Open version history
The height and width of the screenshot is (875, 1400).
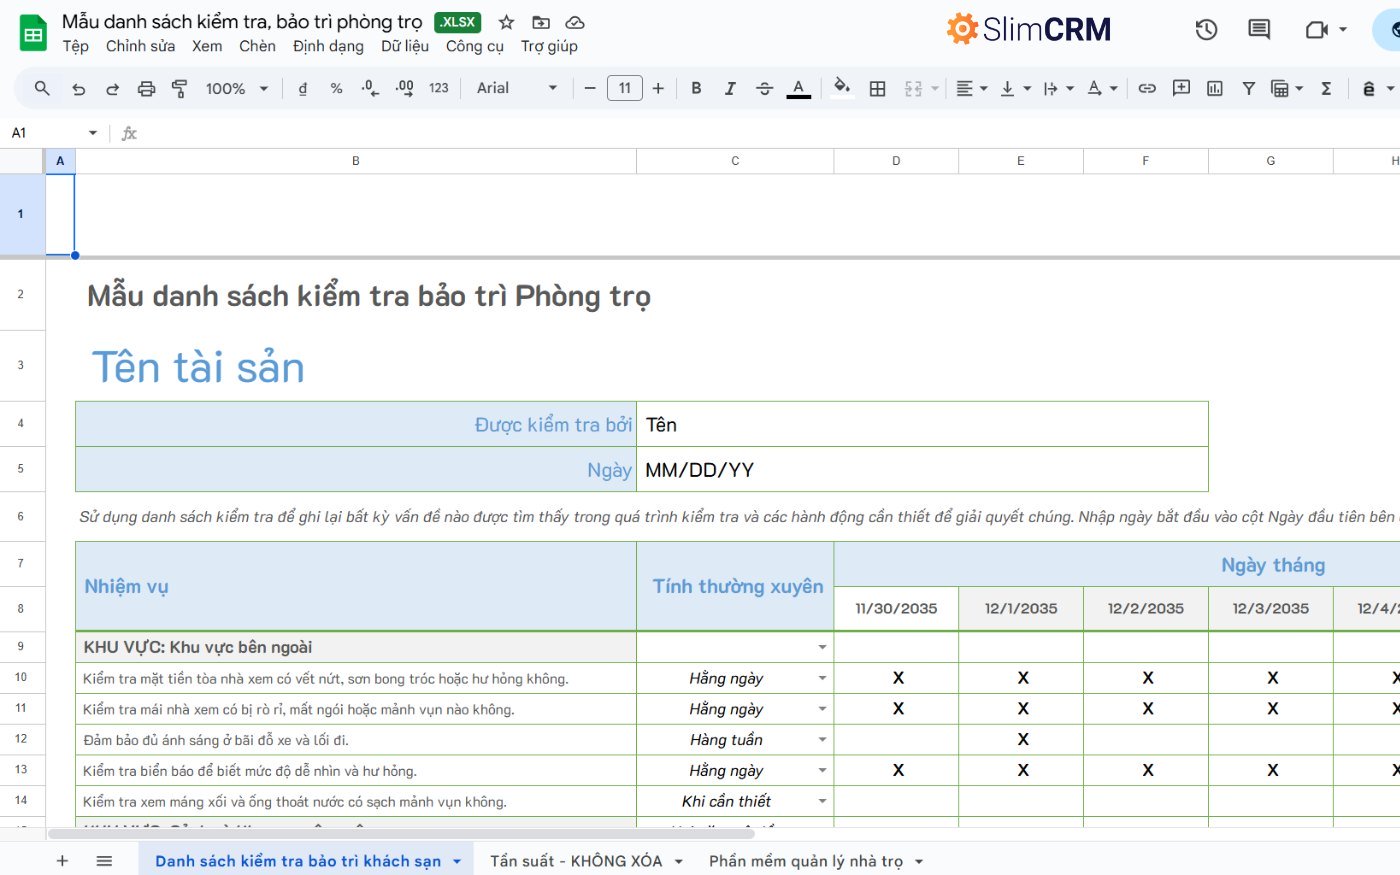[x=1206, y=30]
